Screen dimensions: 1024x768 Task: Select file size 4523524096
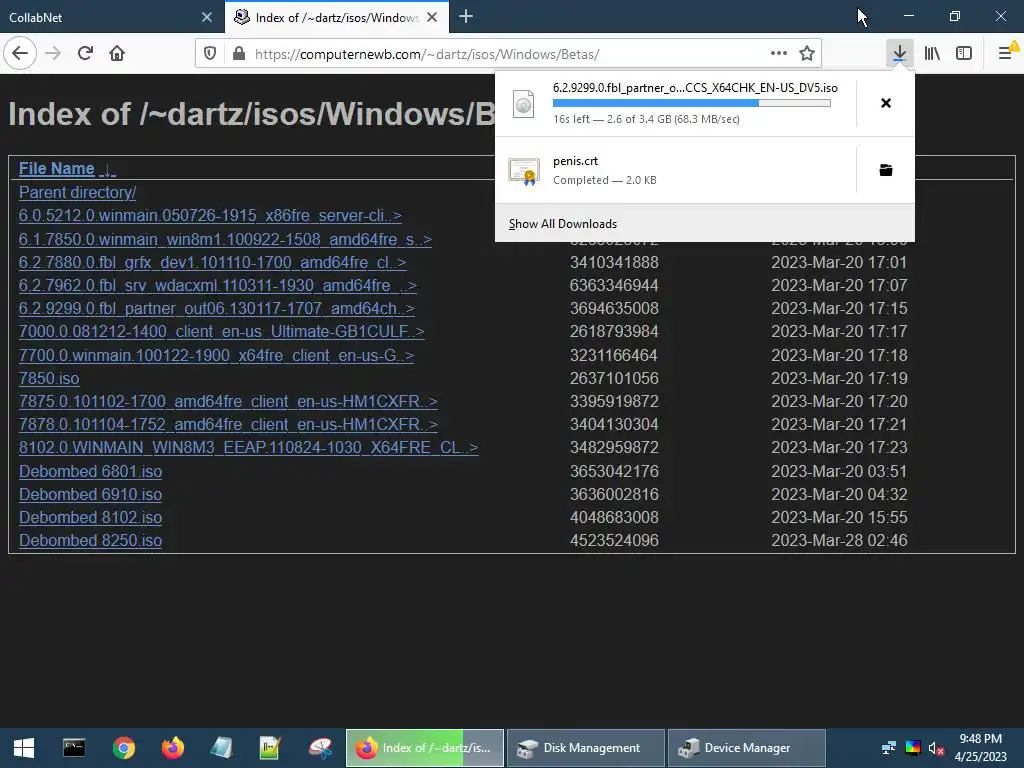(614, 541)
